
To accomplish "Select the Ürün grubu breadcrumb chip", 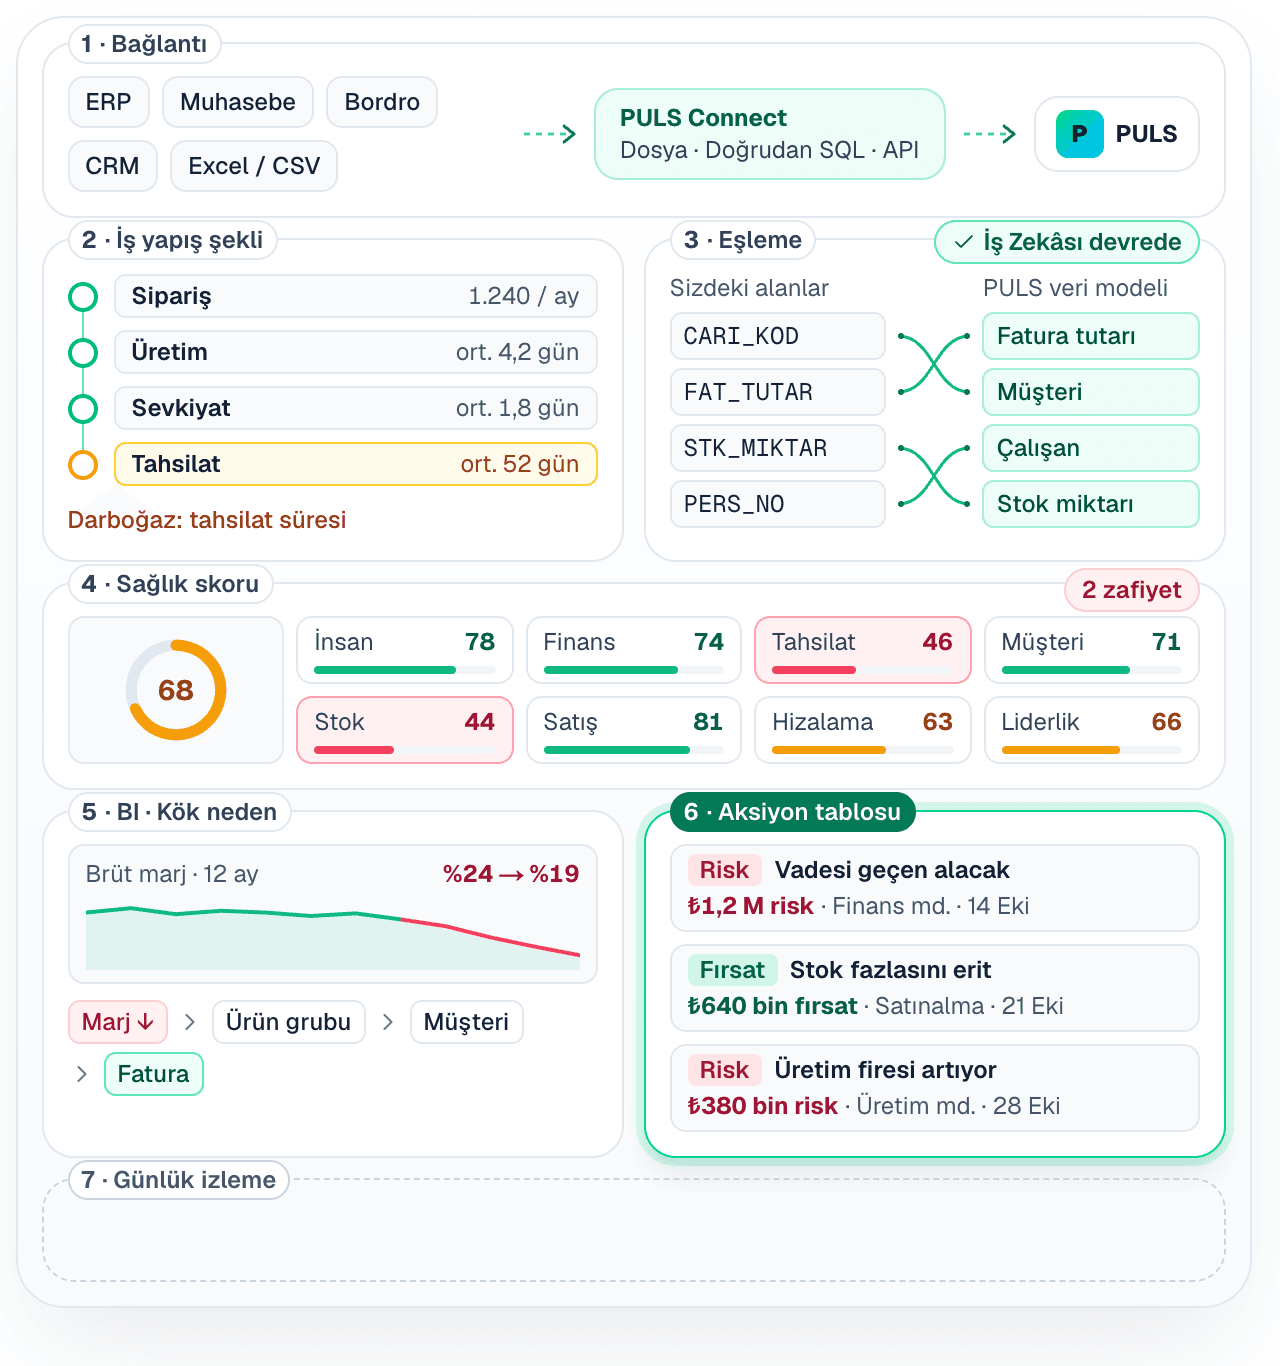I will [289, 1022].
